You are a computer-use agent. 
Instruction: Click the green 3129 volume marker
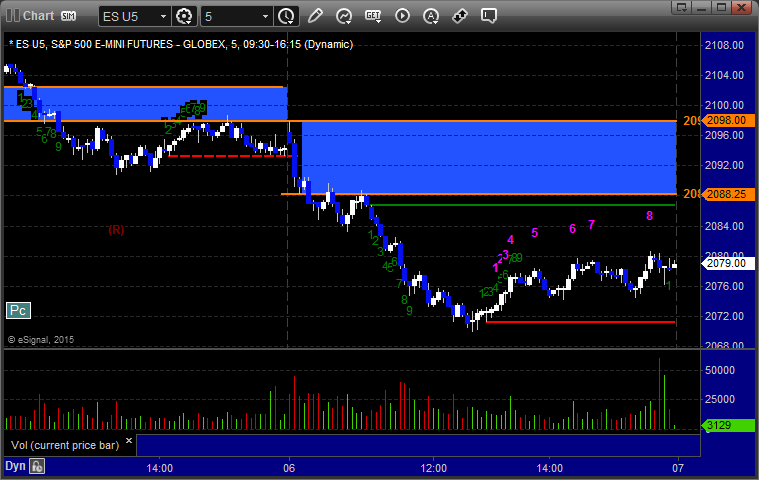[729, 425]
